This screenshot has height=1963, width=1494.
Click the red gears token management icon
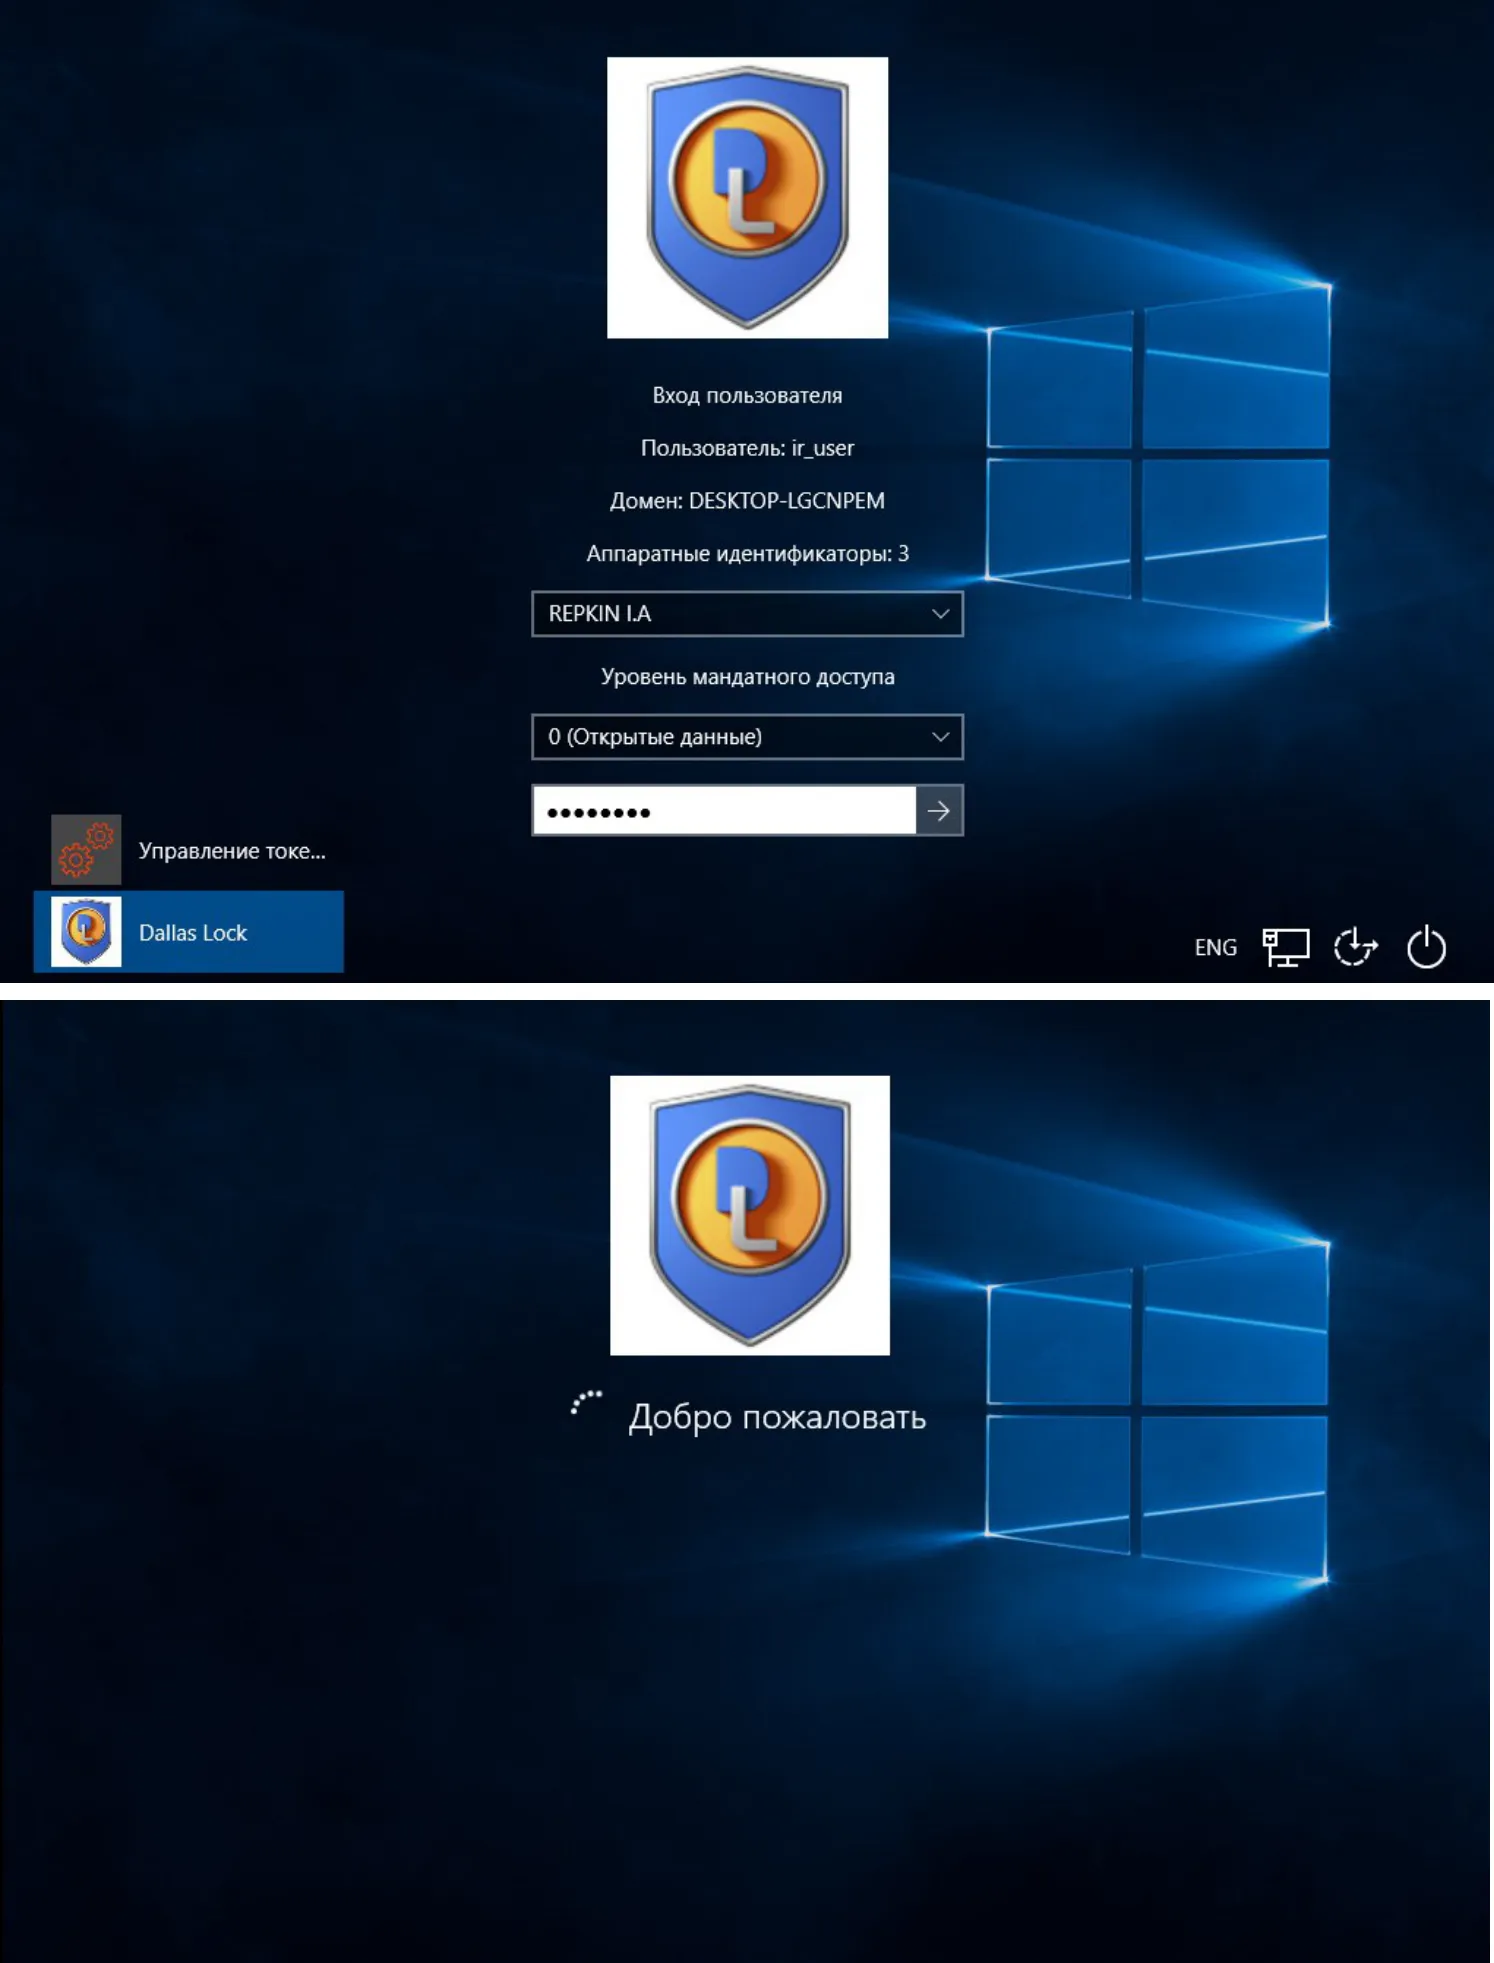[x=86, y=850]
